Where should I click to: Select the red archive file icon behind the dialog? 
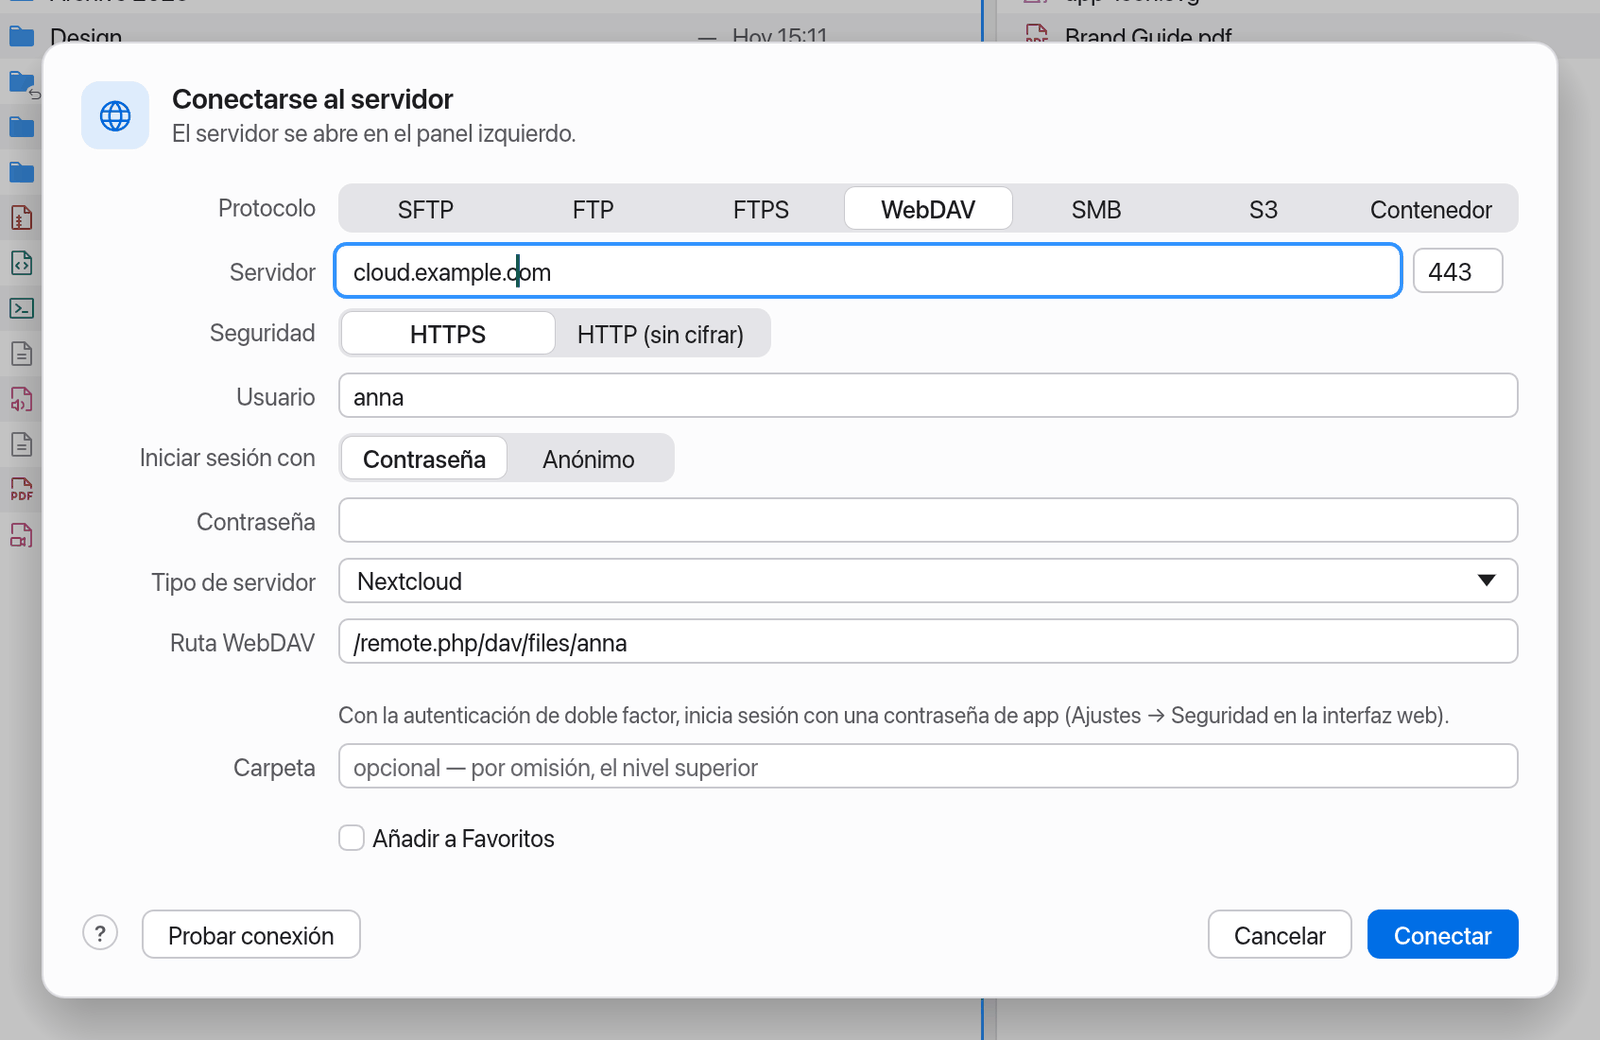(21, 217)
